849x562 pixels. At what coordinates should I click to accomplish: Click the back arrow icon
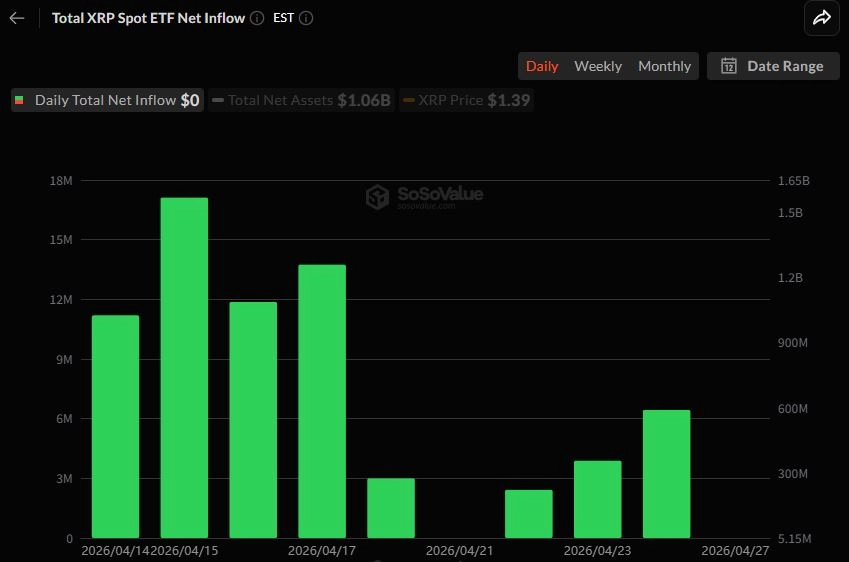click(17, 18)
